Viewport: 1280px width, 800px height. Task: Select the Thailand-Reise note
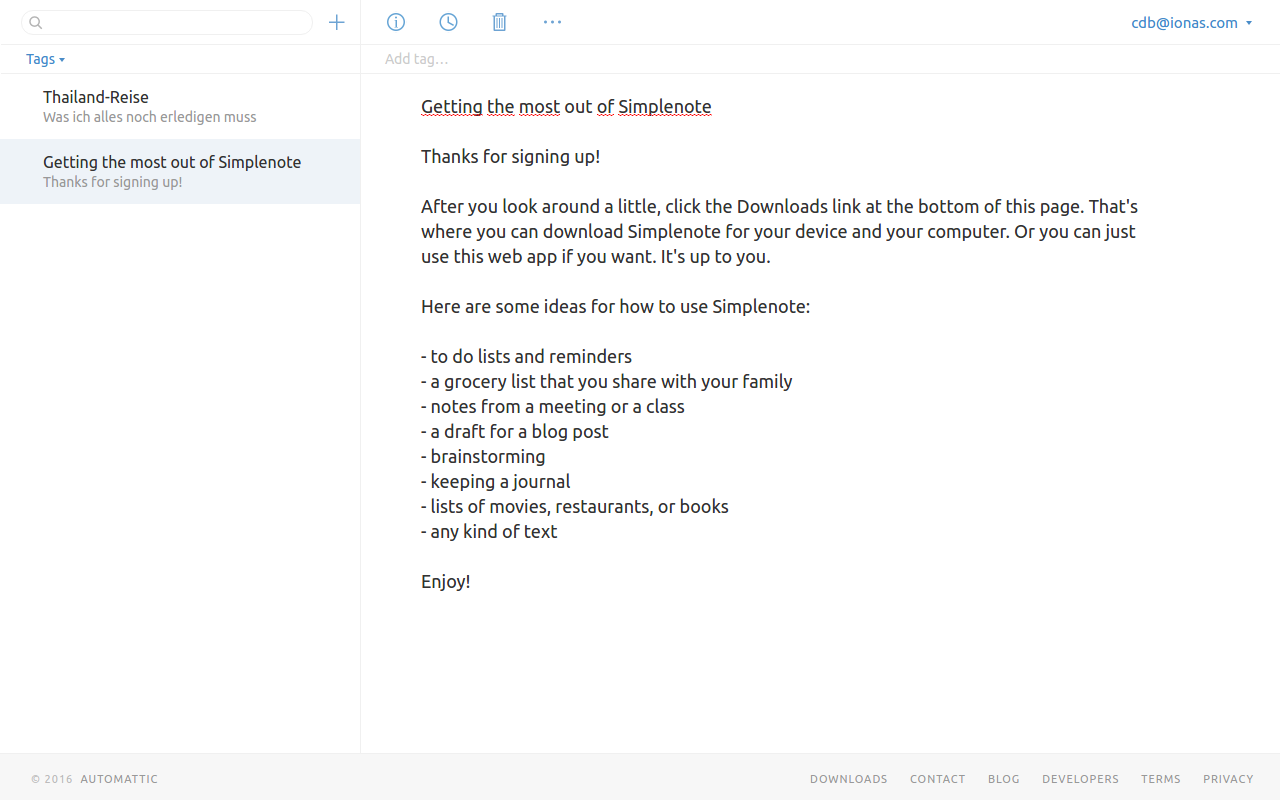[180, 106]
